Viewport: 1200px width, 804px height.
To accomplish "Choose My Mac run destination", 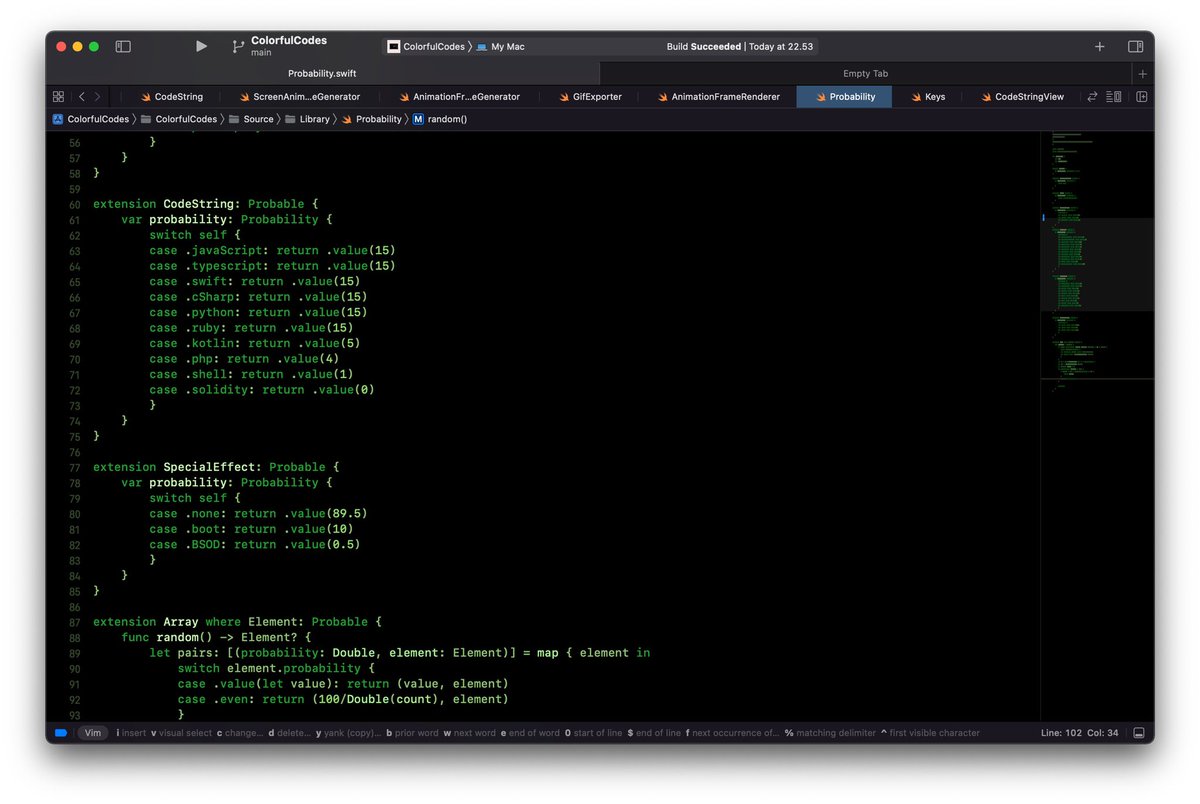I will [x=501, y=46].
